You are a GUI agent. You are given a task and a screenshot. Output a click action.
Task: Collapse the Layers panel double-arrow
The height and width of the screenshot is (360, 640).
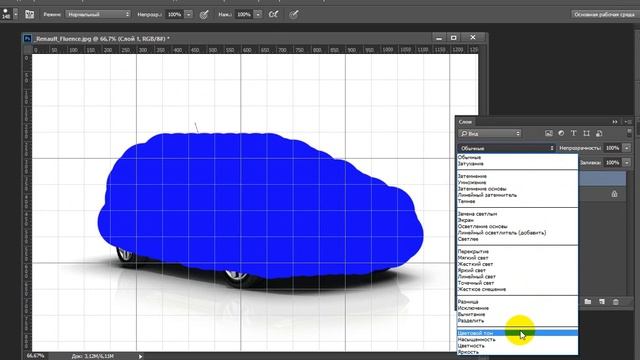pyautogui.click(x=615, y=122)
